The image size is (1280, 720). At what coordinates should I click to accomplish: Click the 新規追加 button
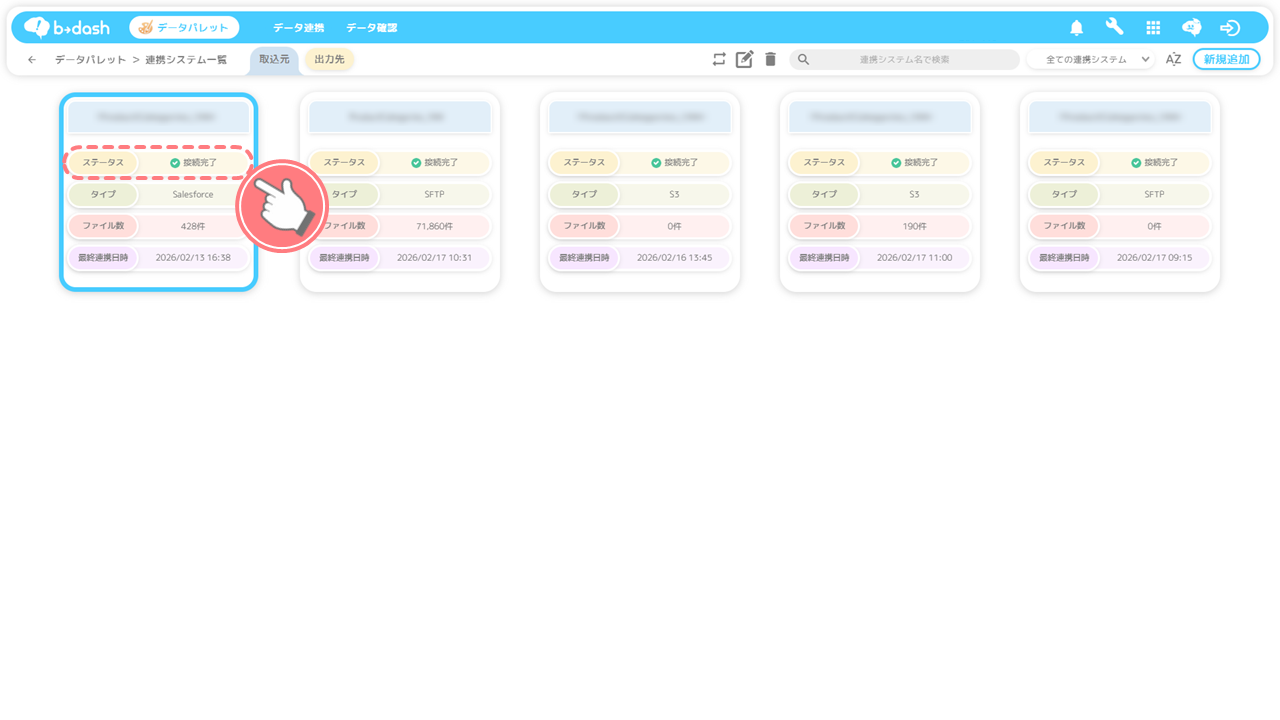[1226, 60]
